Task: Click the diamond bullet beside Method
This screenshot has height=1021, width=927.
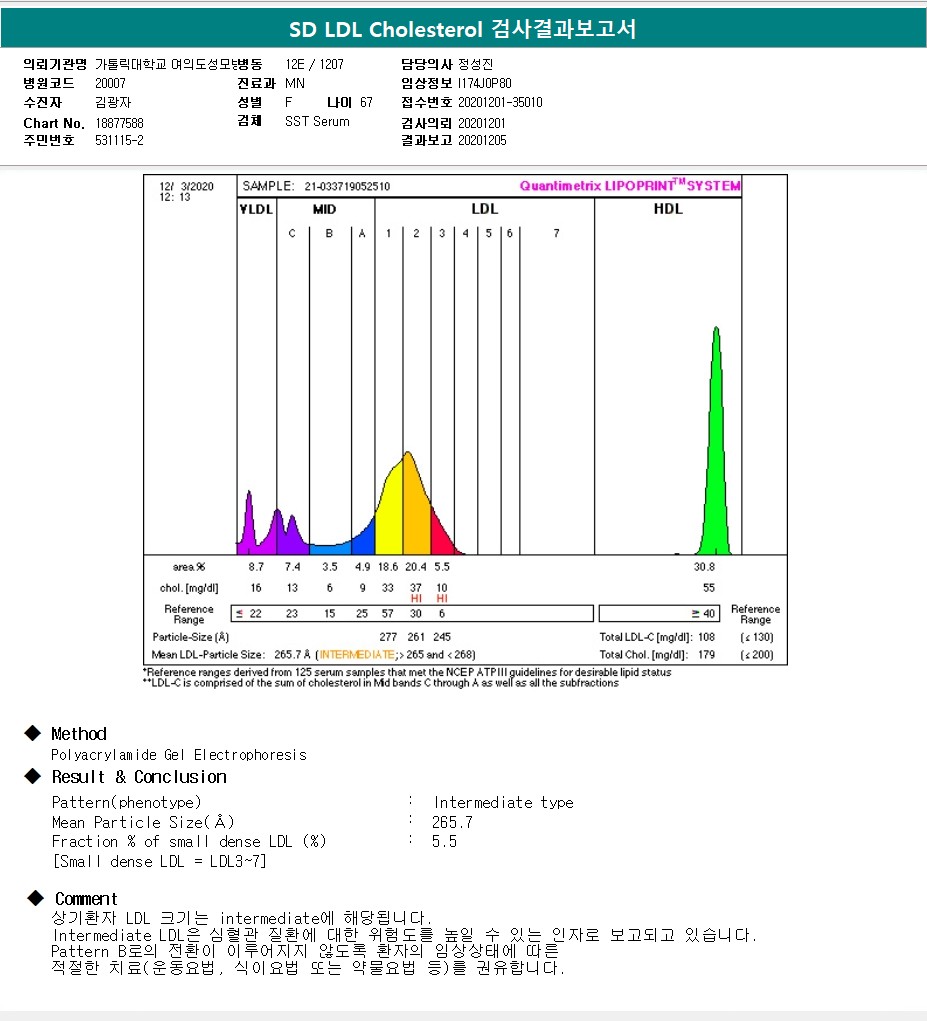Action: [32, 734]
